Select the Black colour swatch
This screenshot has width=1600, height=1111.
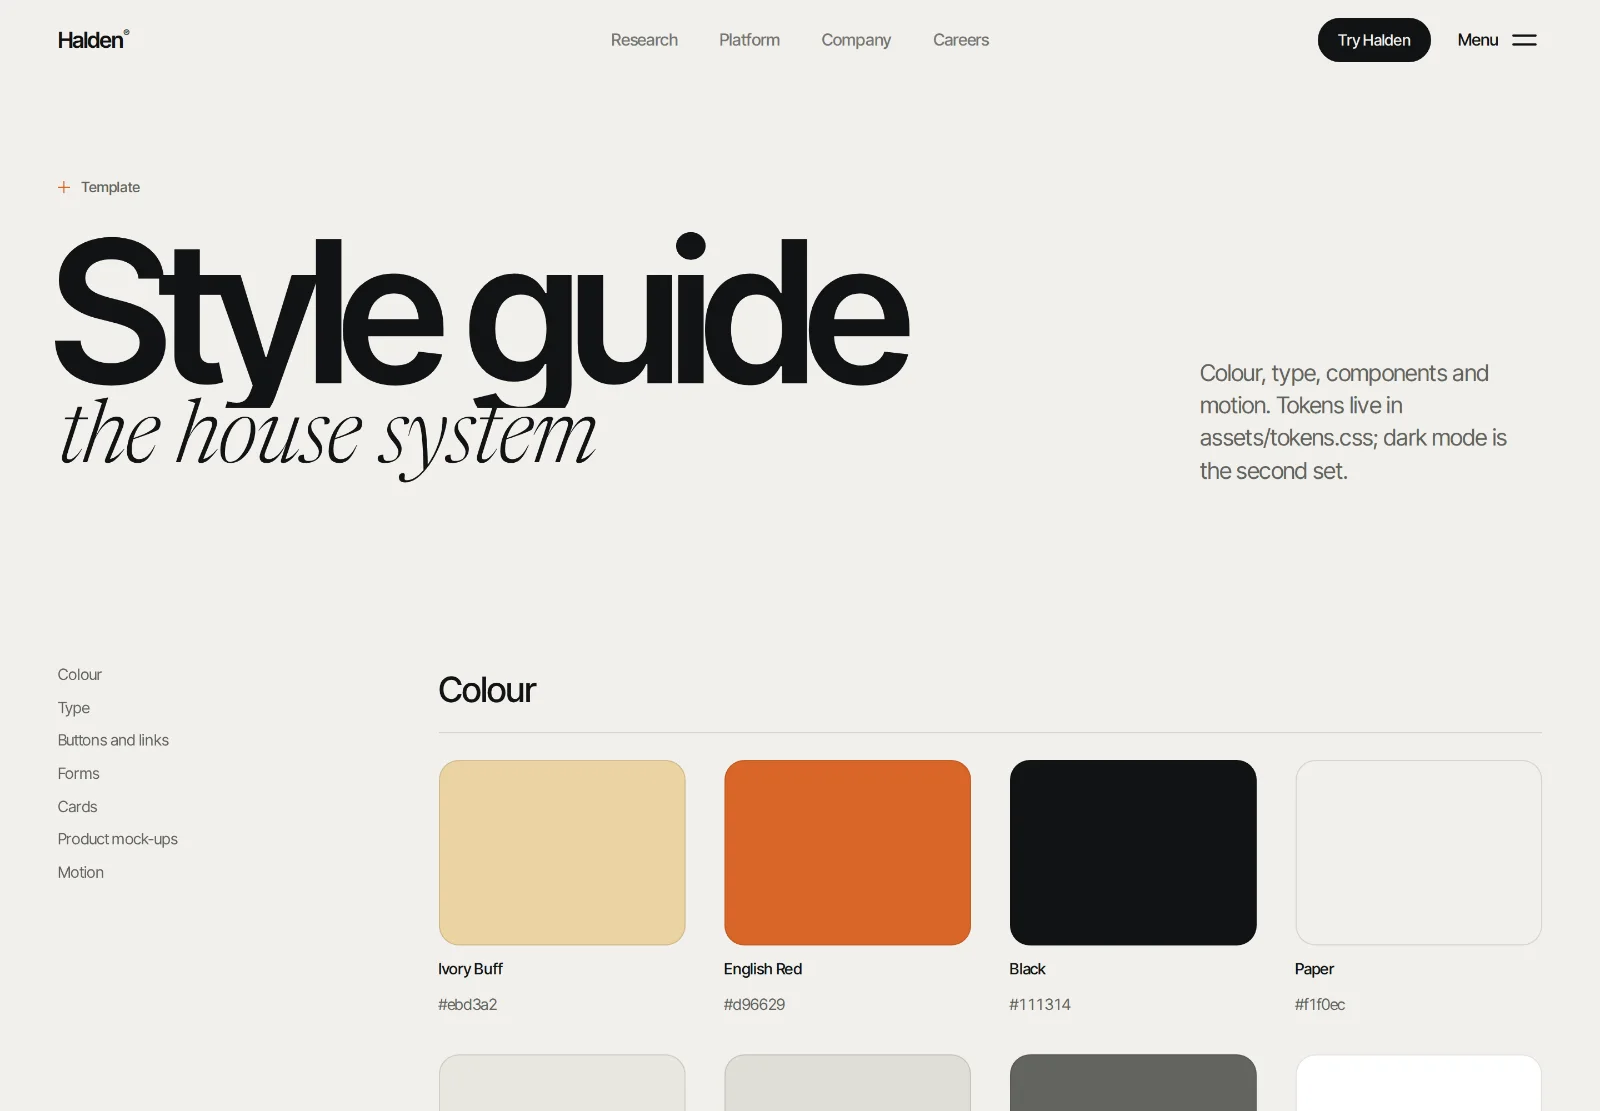(1133, 853)
